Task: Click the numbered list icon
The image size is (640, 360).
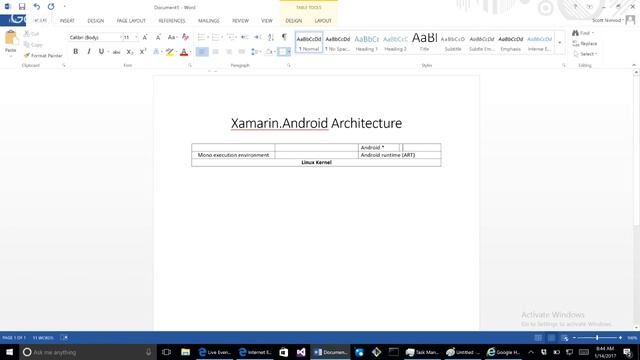Action: point(216,38)
